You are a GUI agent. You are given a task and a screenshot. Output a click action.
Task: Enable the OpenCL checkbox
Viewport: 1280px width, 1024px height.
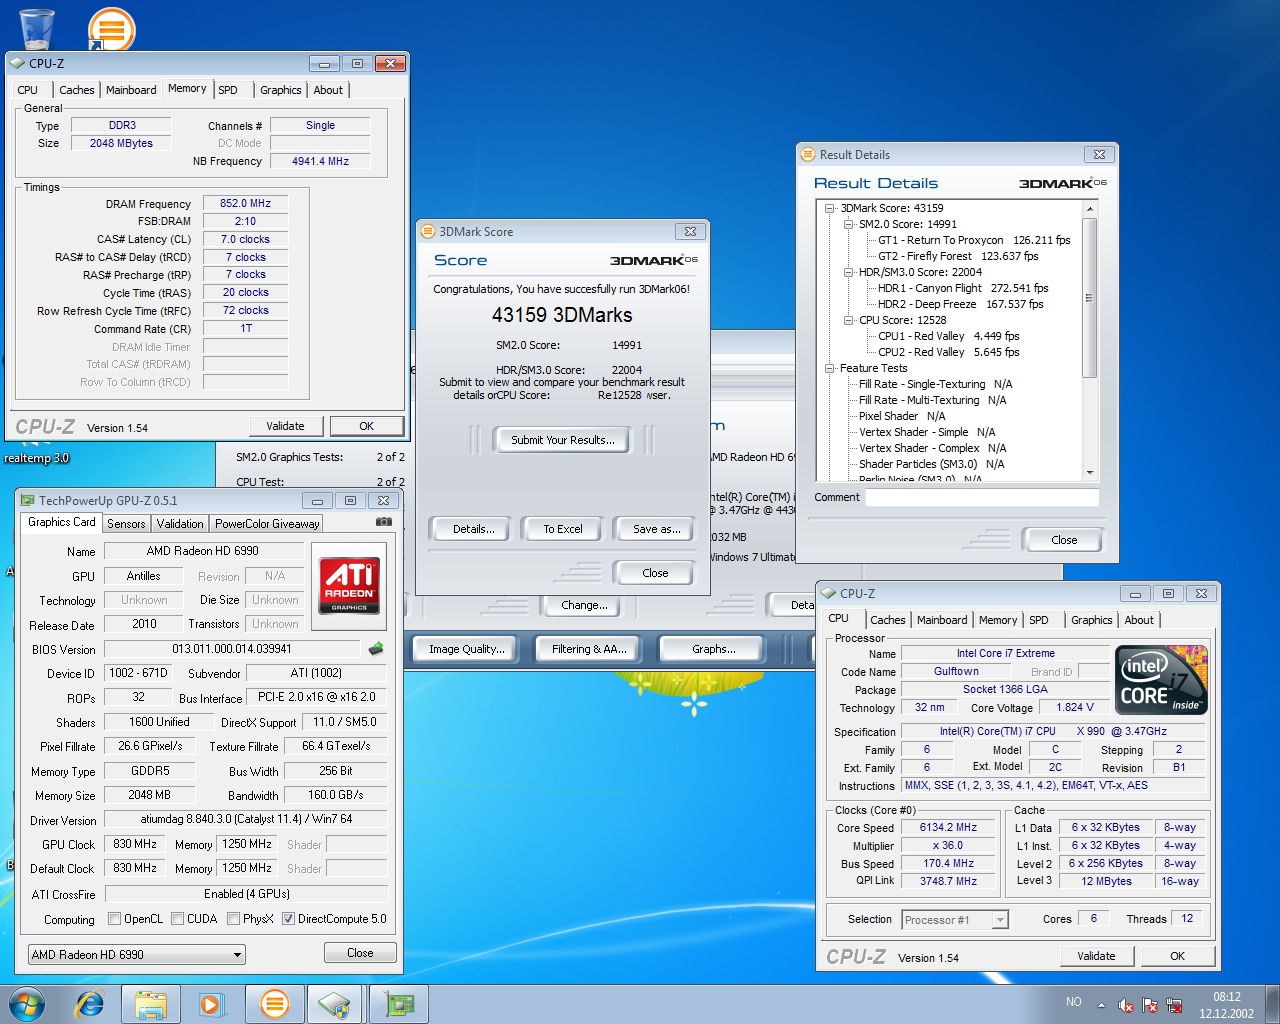point(115,919)
